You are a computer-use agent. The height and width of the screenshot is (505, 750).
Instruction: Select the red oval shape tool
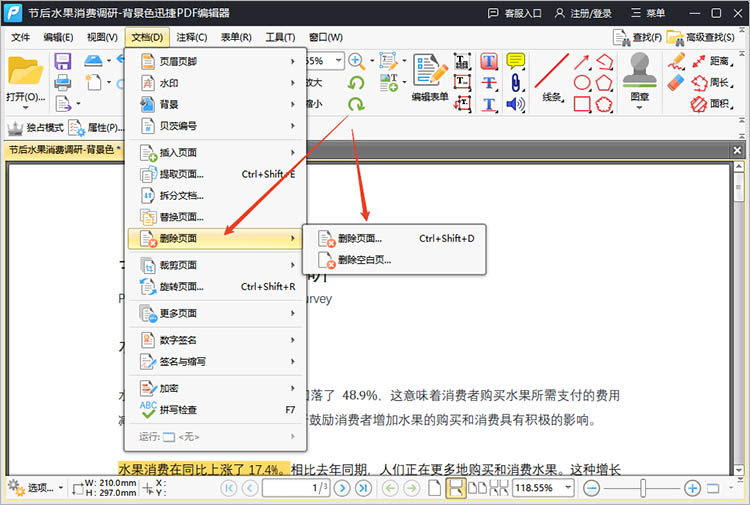click(582, 82)
